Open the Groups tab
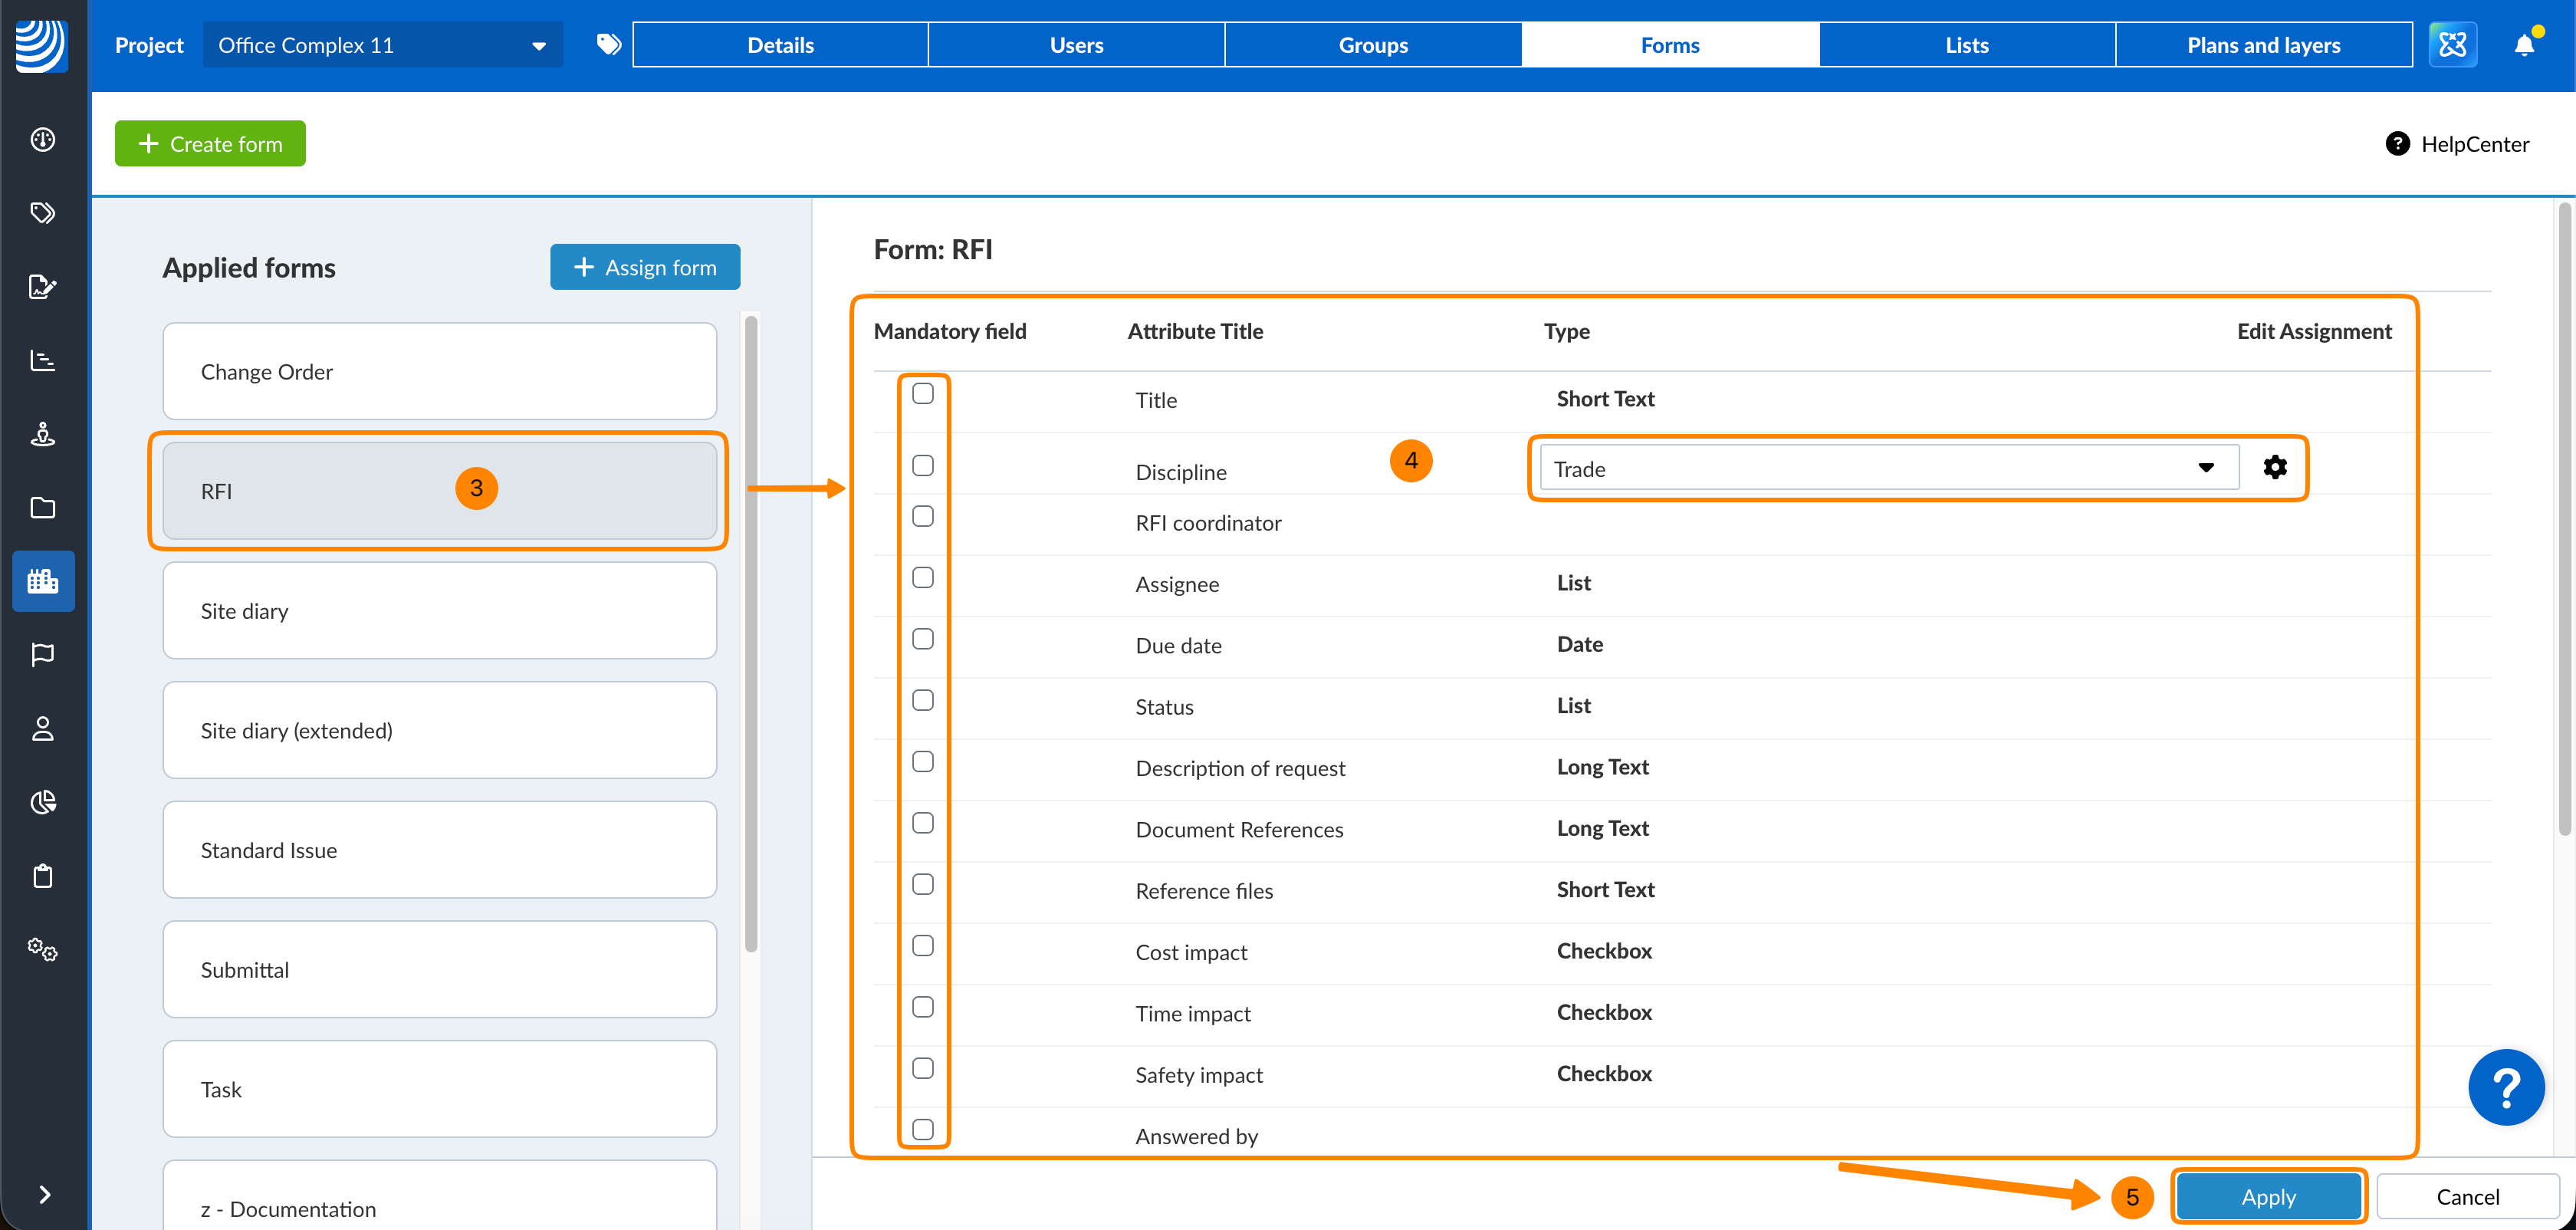2576x1230 pixels. (x=1372, y=45)
